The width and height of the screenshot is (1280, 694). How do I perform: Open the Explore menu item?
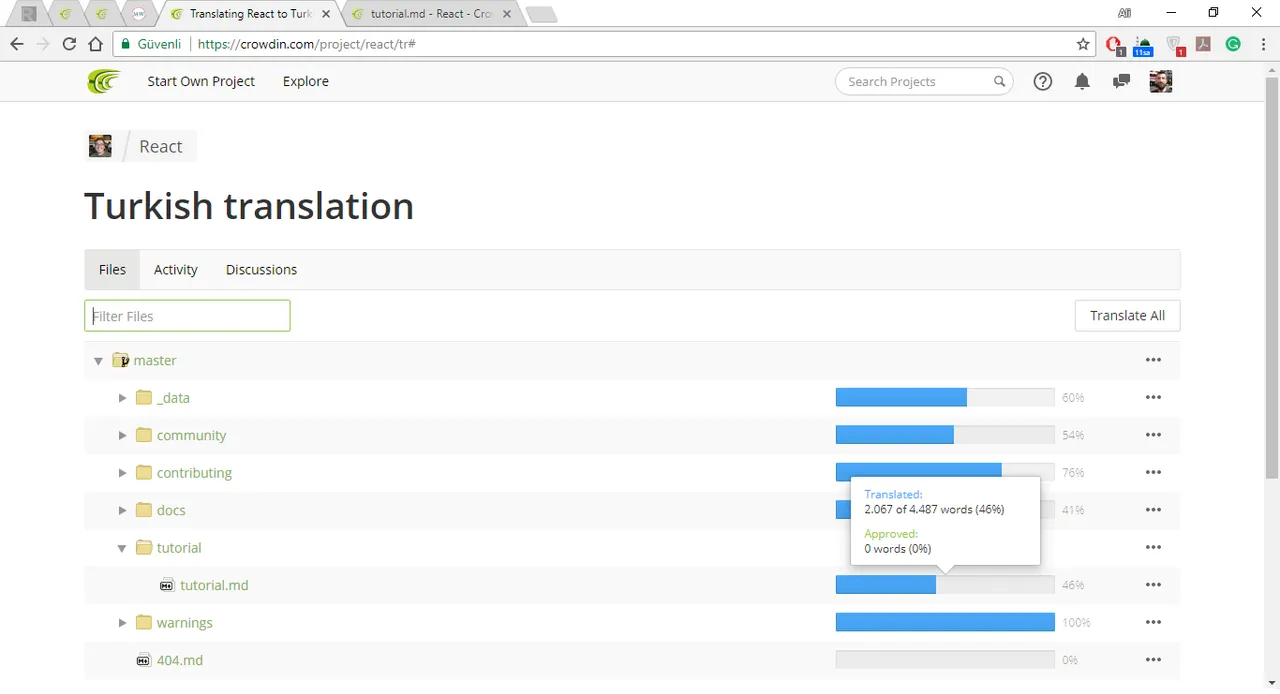(306, 82)
